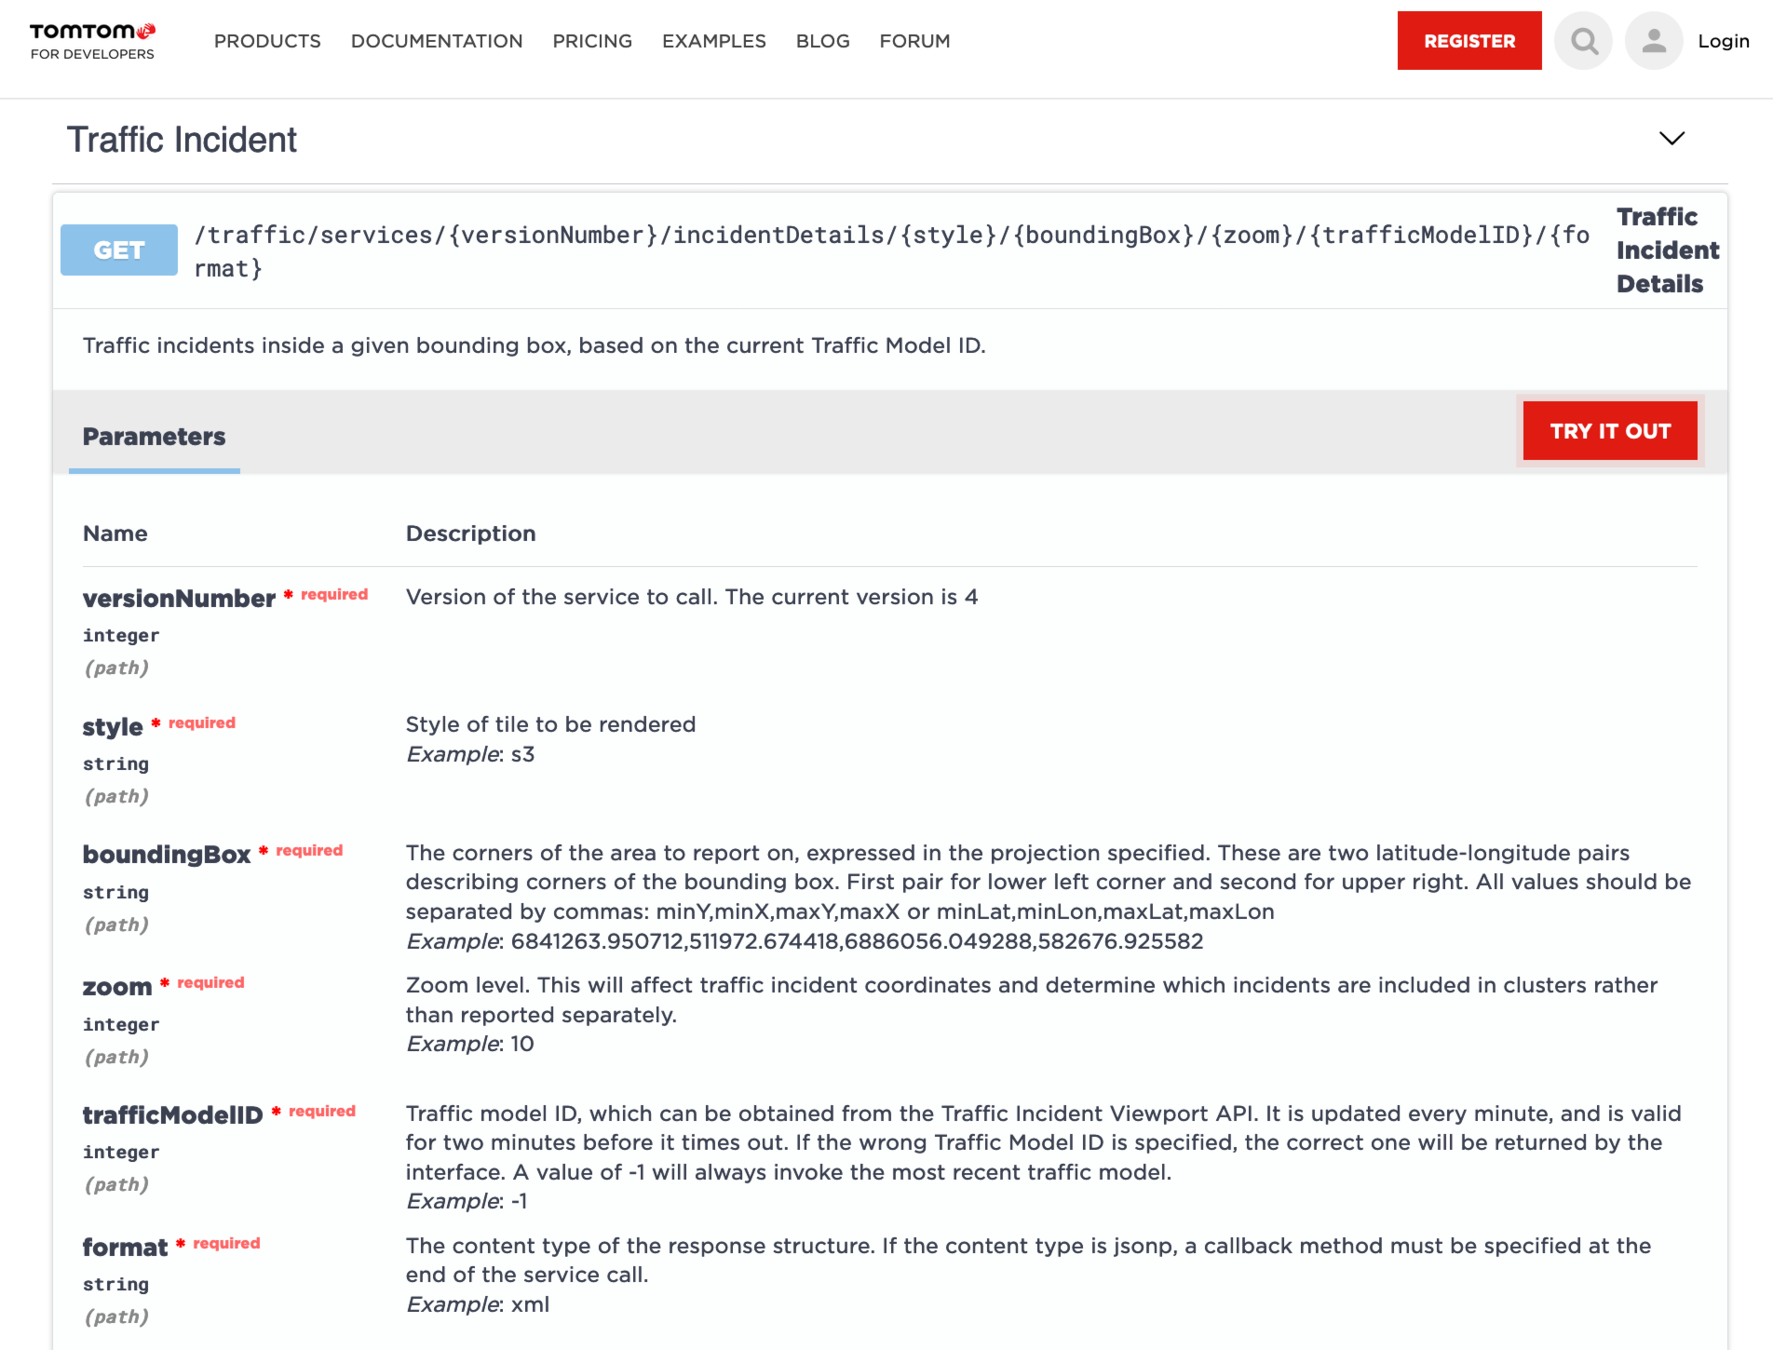1773x1350 pixels.
Task: Click the 'Example: xml' format value
Action: click(478, 1304)
